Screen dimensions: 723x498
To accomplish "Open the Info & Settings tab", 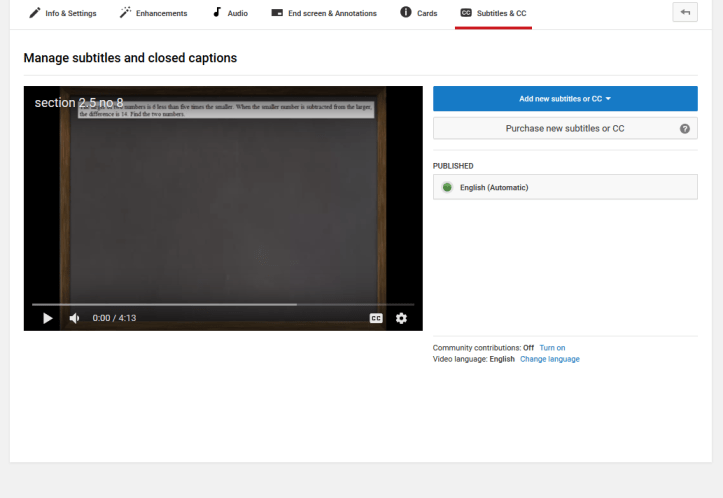I will coord(63,13).
